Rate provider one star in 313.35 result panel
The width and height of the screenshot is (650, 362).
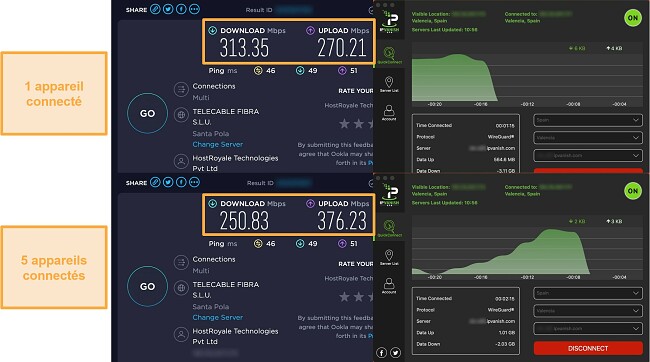pyautogui.click(x=344, y=124)
